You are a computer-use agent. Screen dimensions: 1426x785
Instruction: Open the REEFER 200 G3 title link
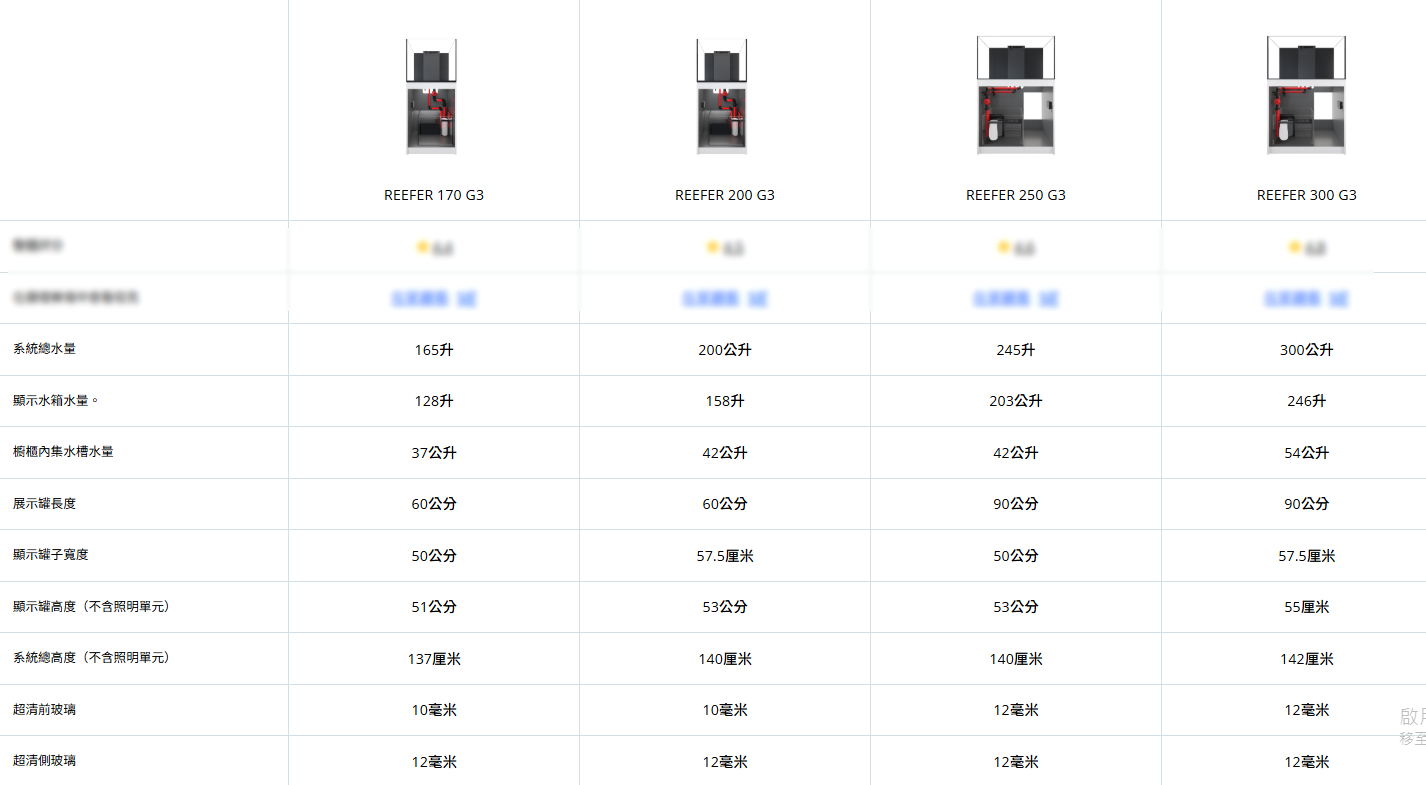(724, 195)
